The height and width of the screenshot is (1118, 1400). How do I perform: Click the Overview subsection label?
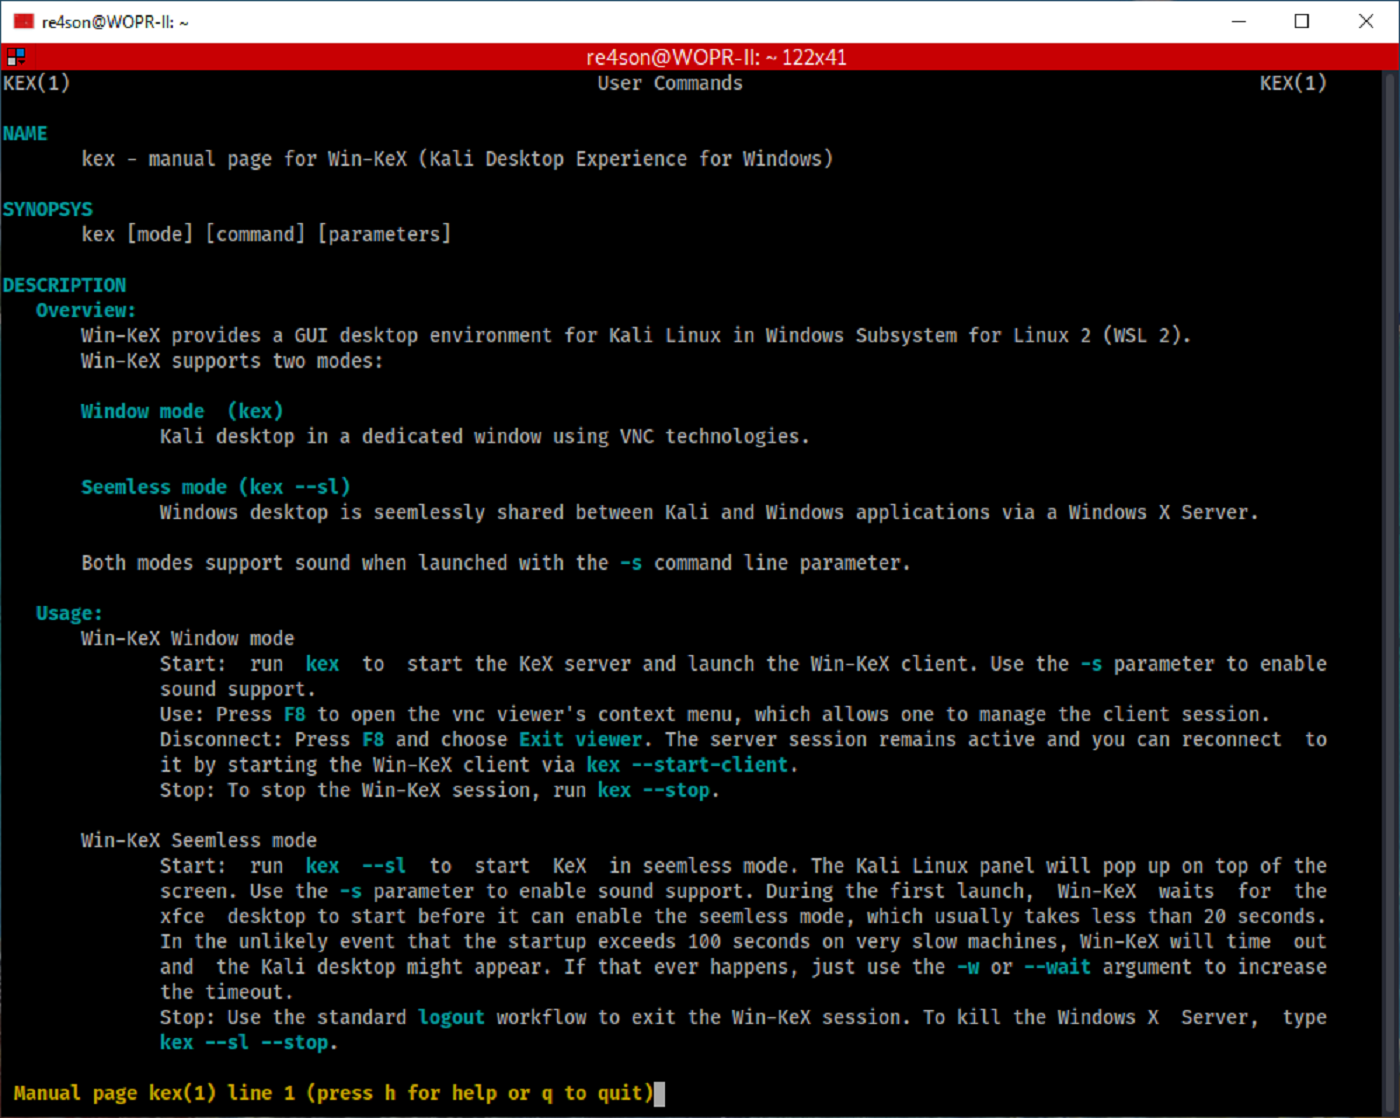[85, 310]
